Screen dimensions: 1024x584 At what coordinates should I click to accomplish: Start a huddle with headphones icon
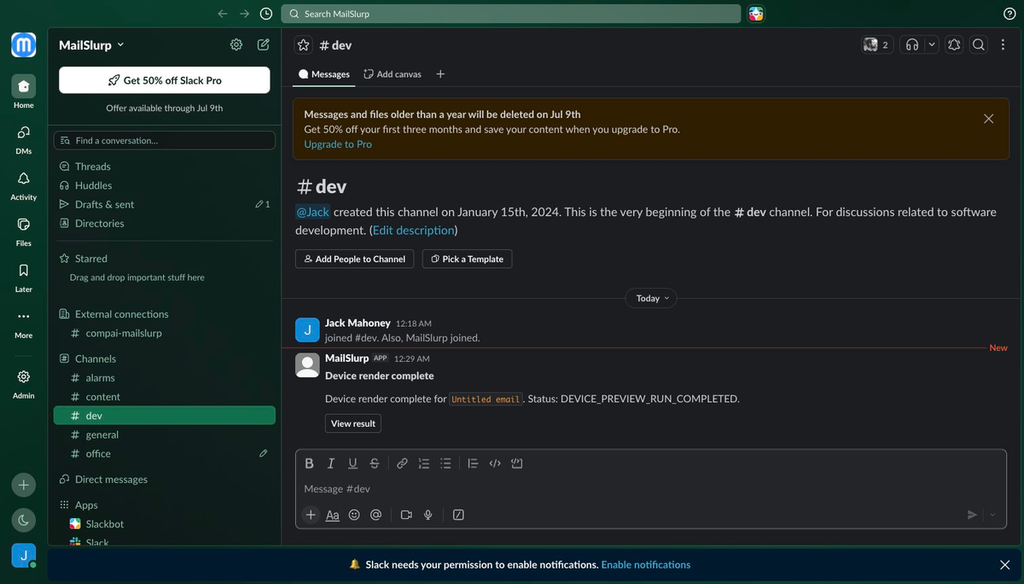pos(912,44)
